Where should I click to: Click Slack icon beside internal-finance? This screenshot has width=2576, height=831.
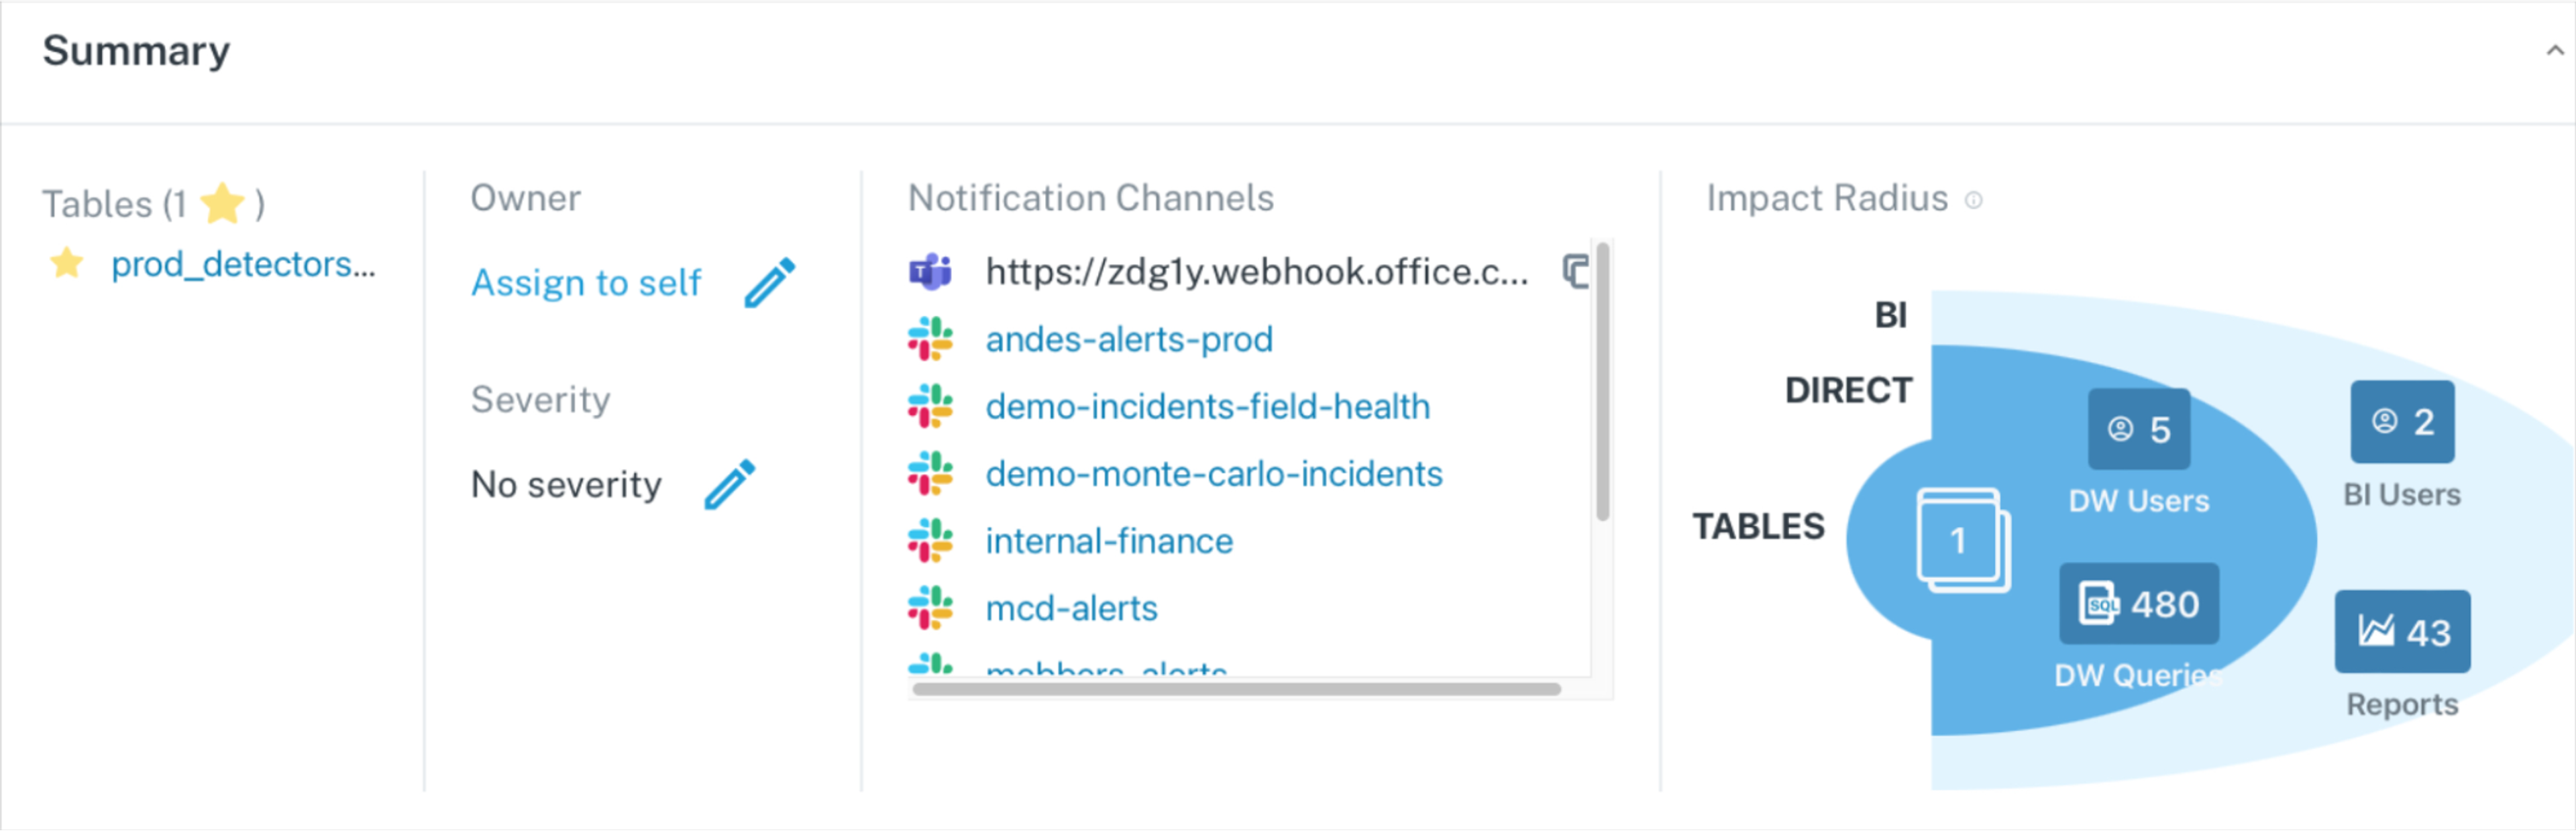(x=930, y=540)
